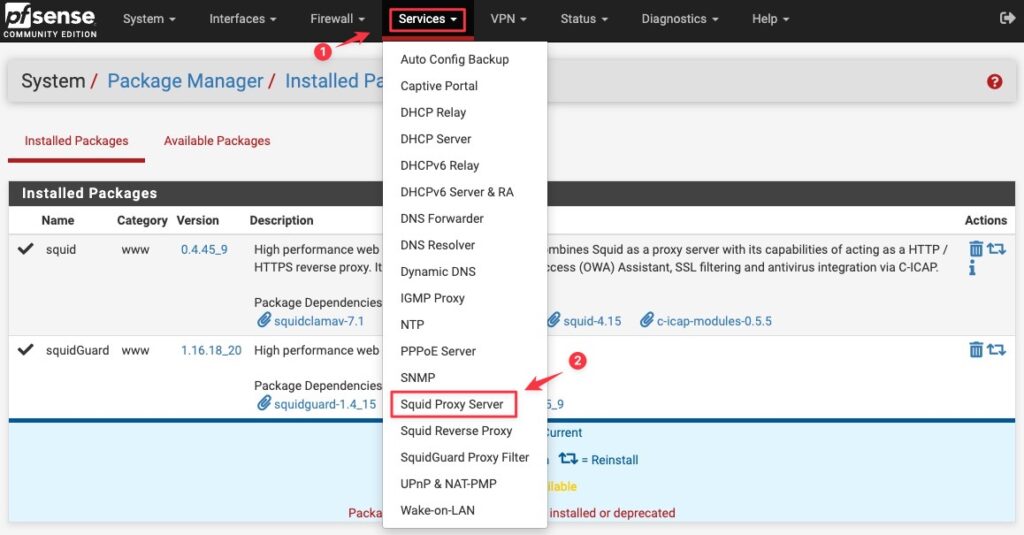Viewport: 1024px width, 535px height.
Task: Click the pfSense Community Edition logo
Action: click(50, 21)
